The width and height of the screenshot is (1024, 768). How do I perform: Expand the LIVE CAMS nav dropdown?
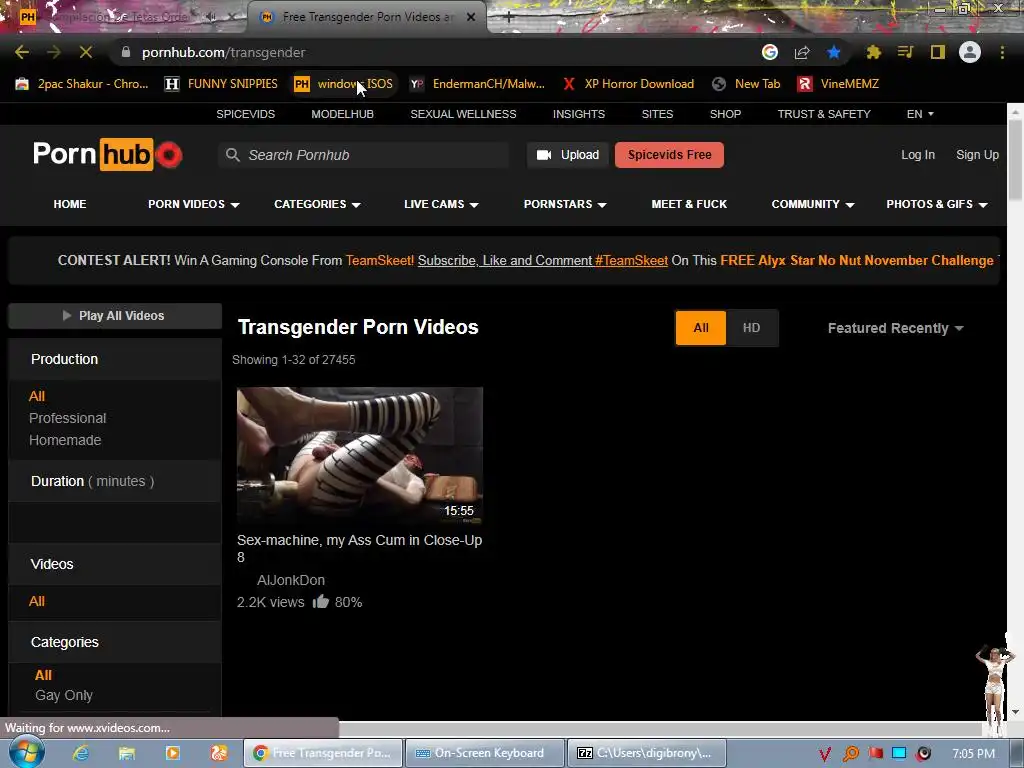click(441, 204)
